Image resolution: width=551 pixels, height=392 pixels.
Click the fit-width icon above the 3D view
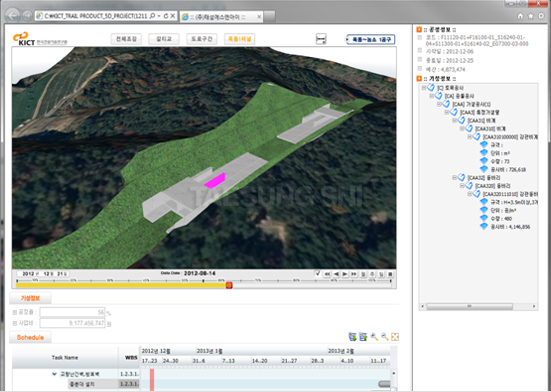[321, 39]
